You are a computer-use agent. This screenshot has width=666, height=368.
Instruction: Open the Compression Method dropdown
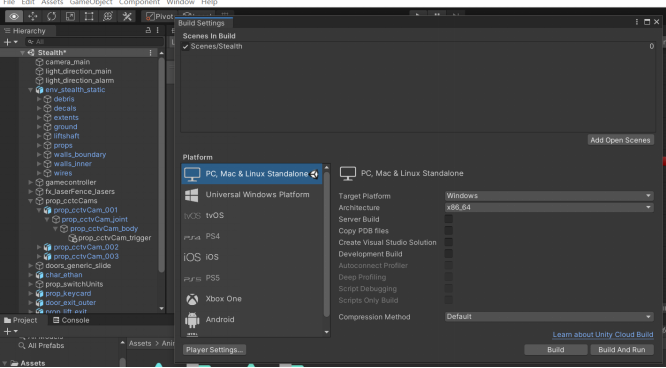[549, 317]
